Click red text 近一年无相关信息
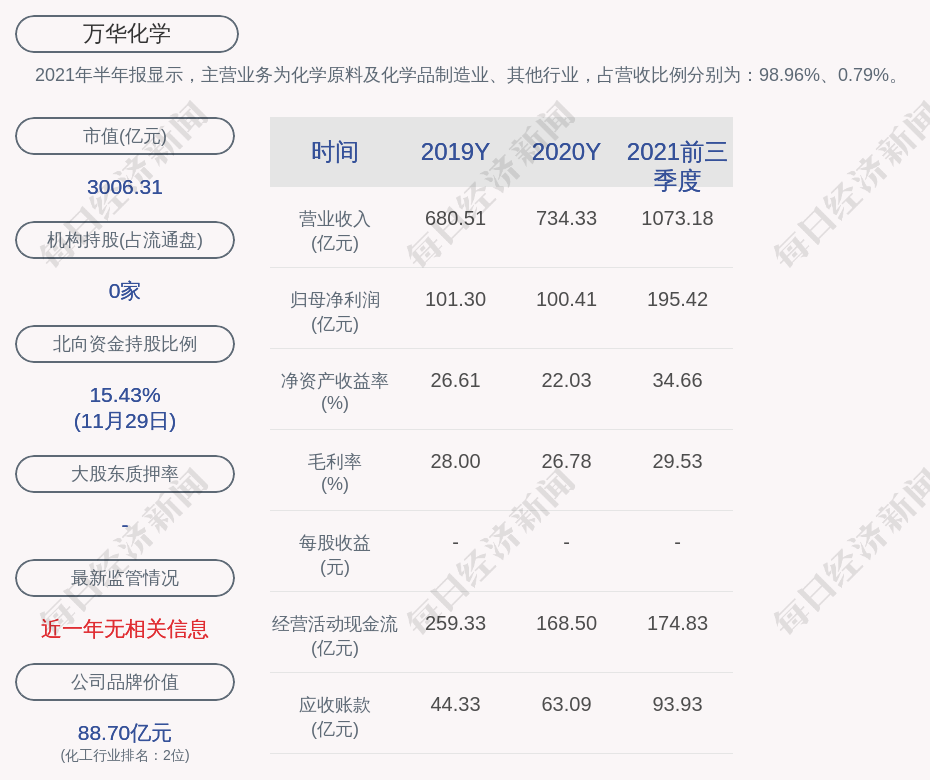Viewport: 930px width, 780px height. [x=125, y=629]
